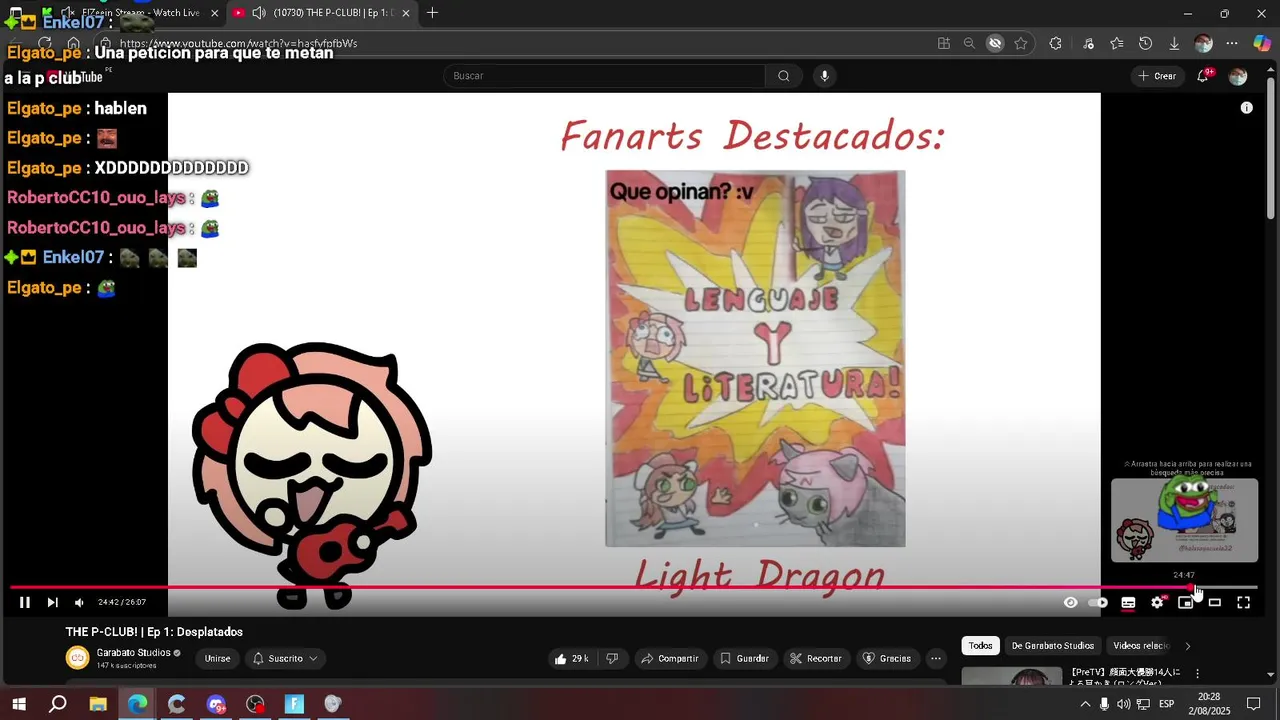Click the Garabato Studios channel avatar
Screen dimensions: 1280x720
click(x=77, y=657)
